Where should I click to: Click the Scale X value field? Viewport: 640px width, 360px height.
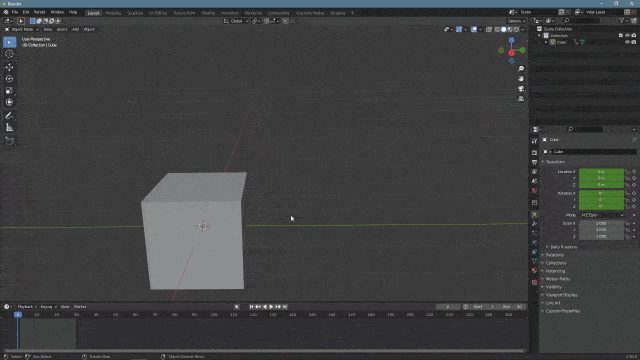601,223
